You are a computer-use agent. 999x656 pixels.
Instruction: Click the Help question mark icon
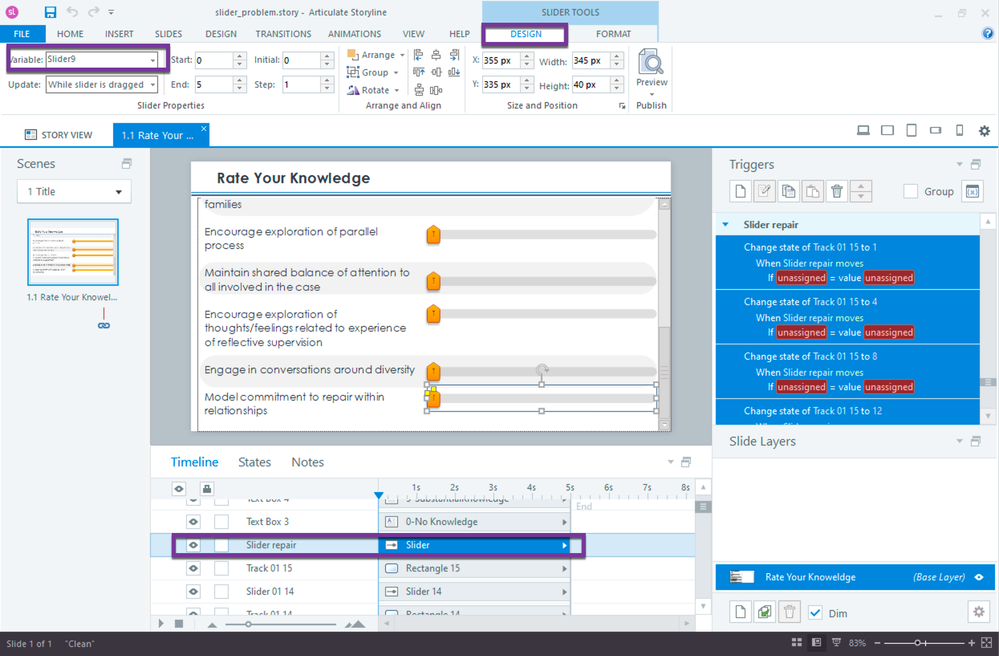pyautogui.click(x=987, y=33)
